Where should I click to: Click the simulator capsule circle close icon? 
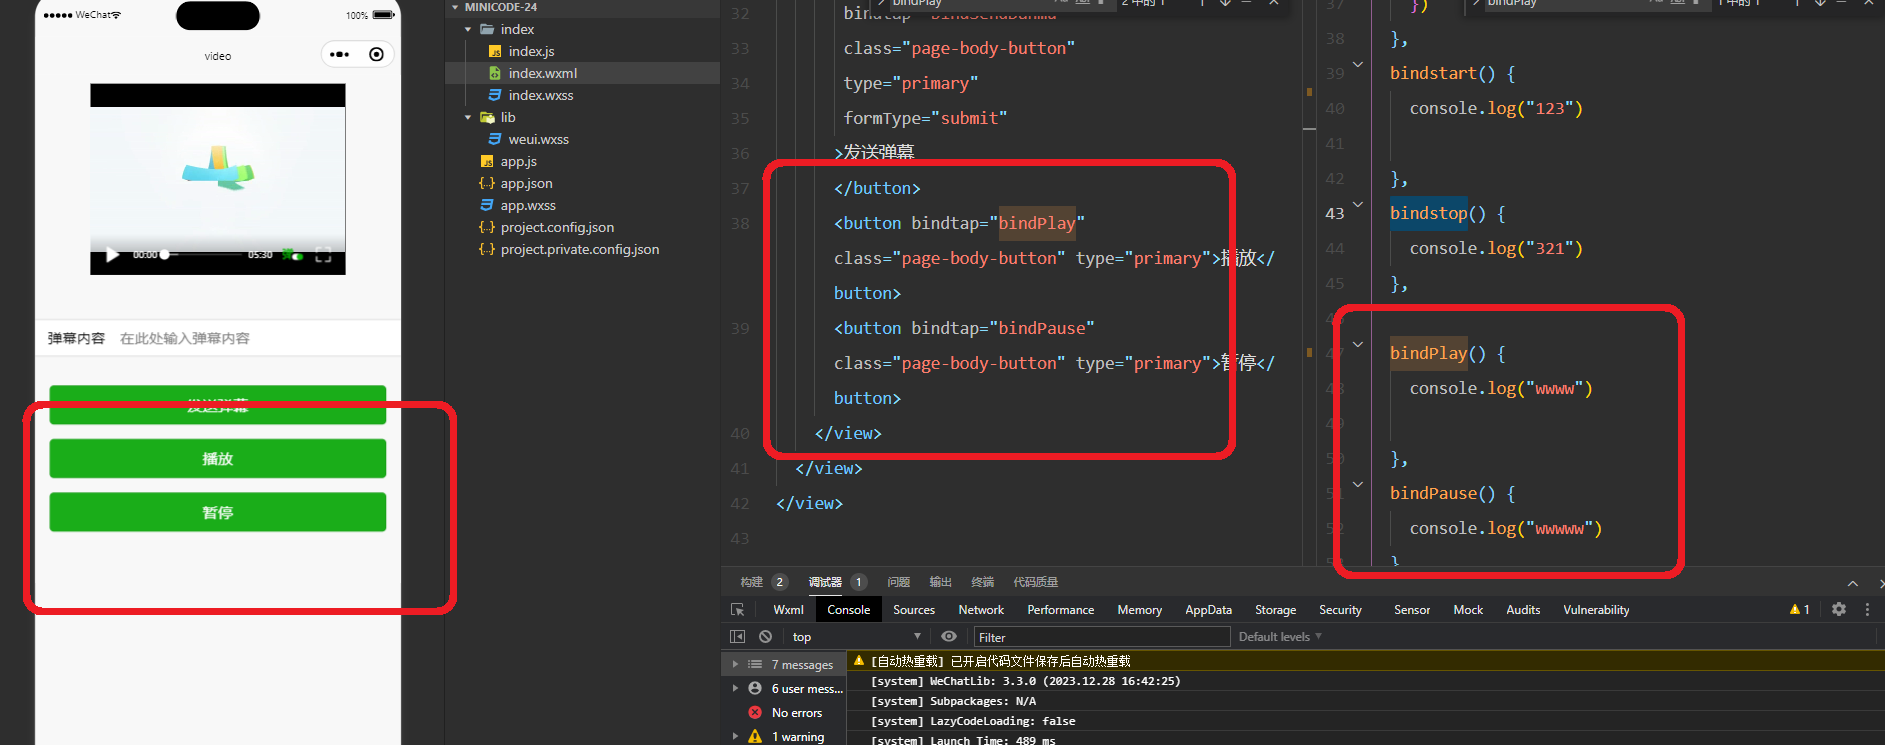click(x=376, y=55)
